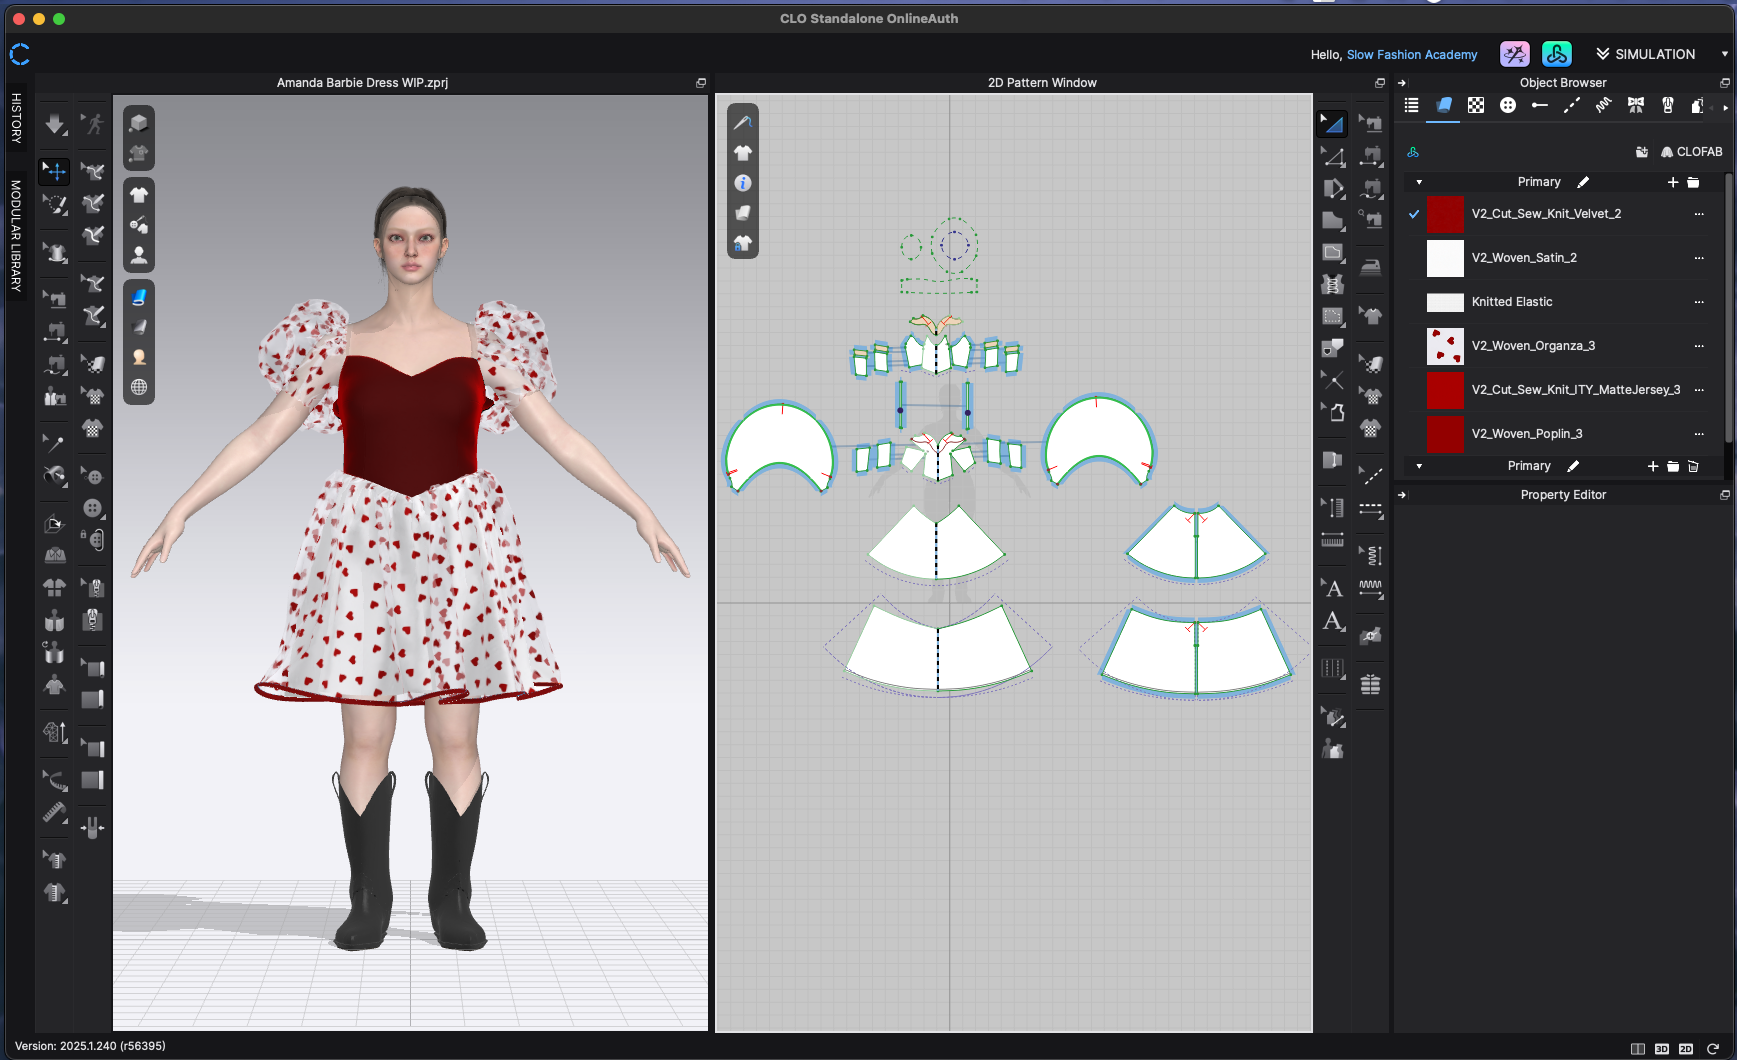Collapse the top Primary fabric group
This screenshot has height=1060, width=1737.
[x=1419, y=182]
